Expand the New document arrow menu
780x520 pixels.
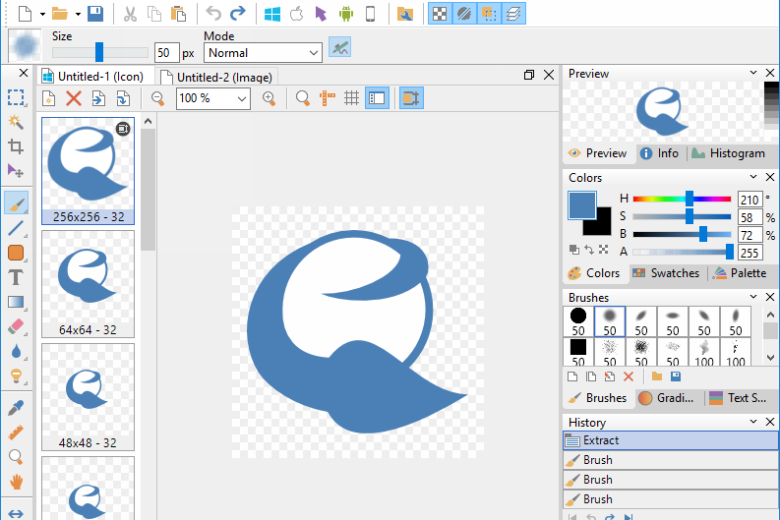pos(42,14)
